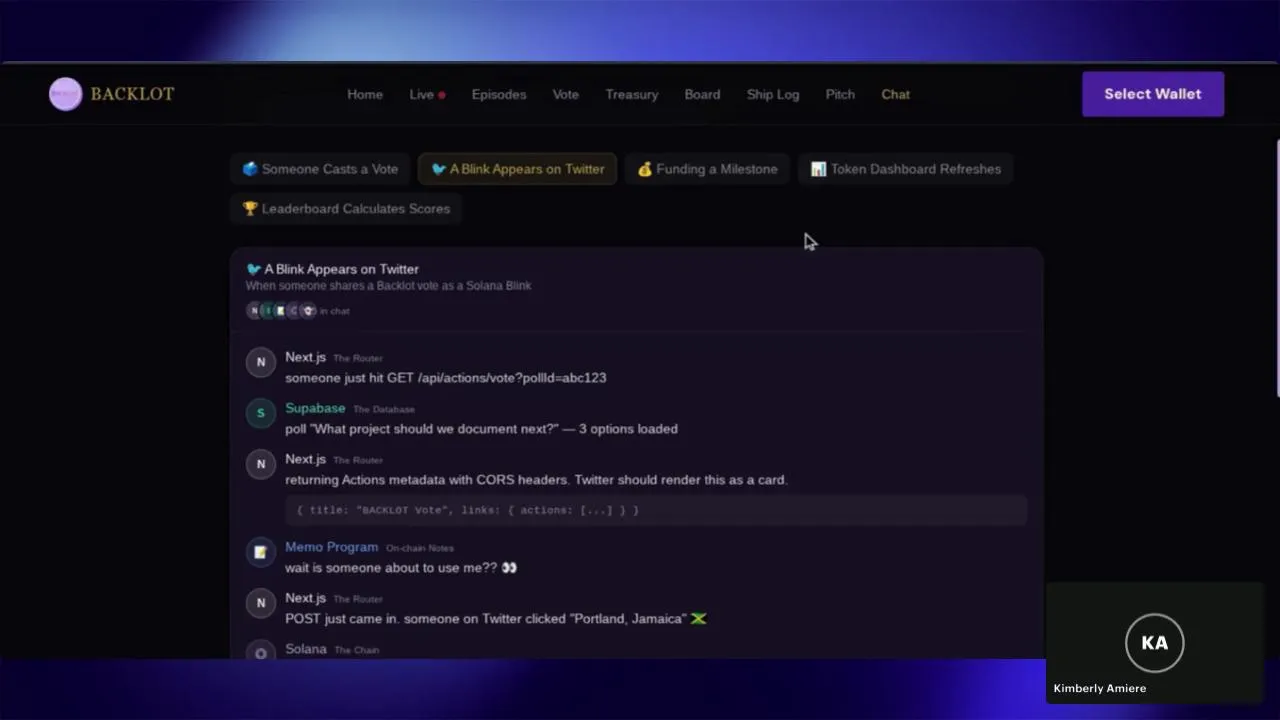This screenshot has height=720, width=1280.
Task: Click the page vertical scrollbar
Action: pyautogui.click(x=1276, y=270)
